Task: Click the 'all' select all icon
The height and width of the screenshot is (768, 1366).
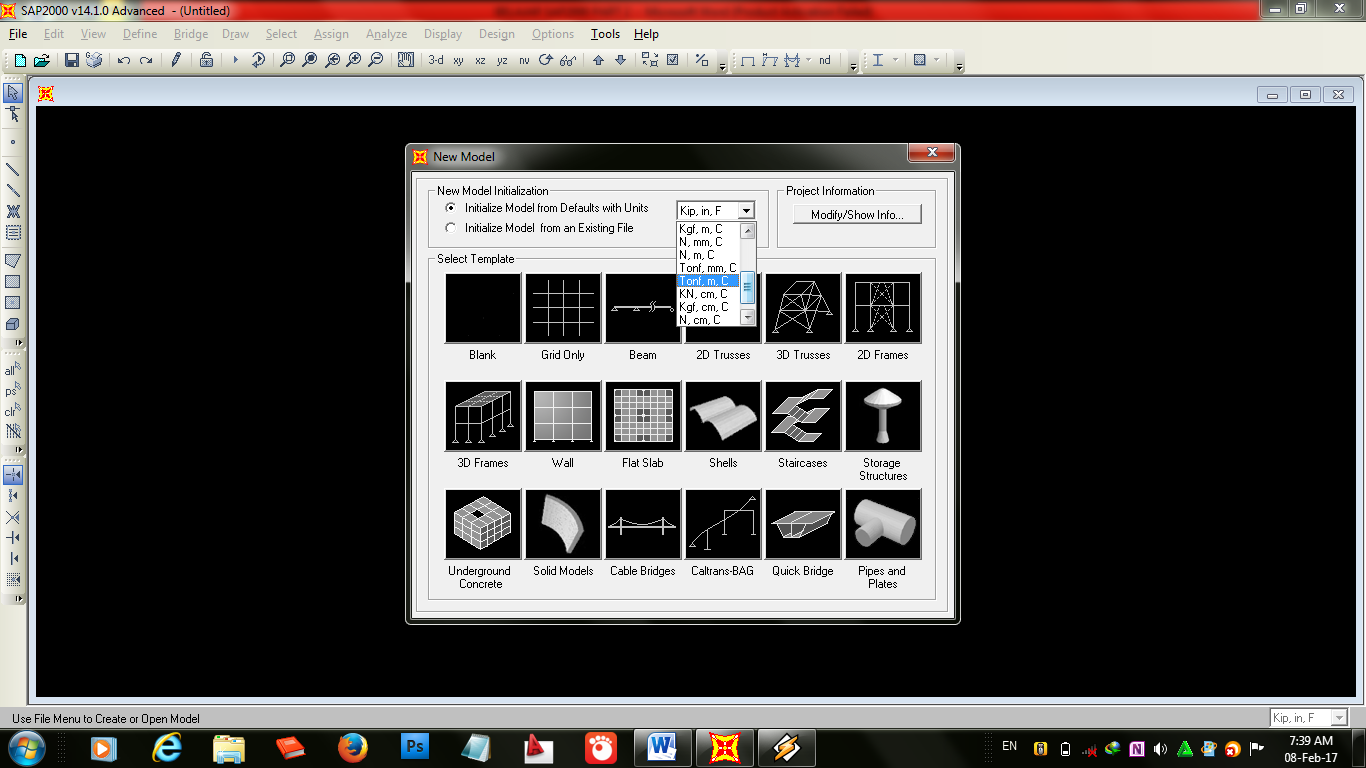Action: coord(13,370)
